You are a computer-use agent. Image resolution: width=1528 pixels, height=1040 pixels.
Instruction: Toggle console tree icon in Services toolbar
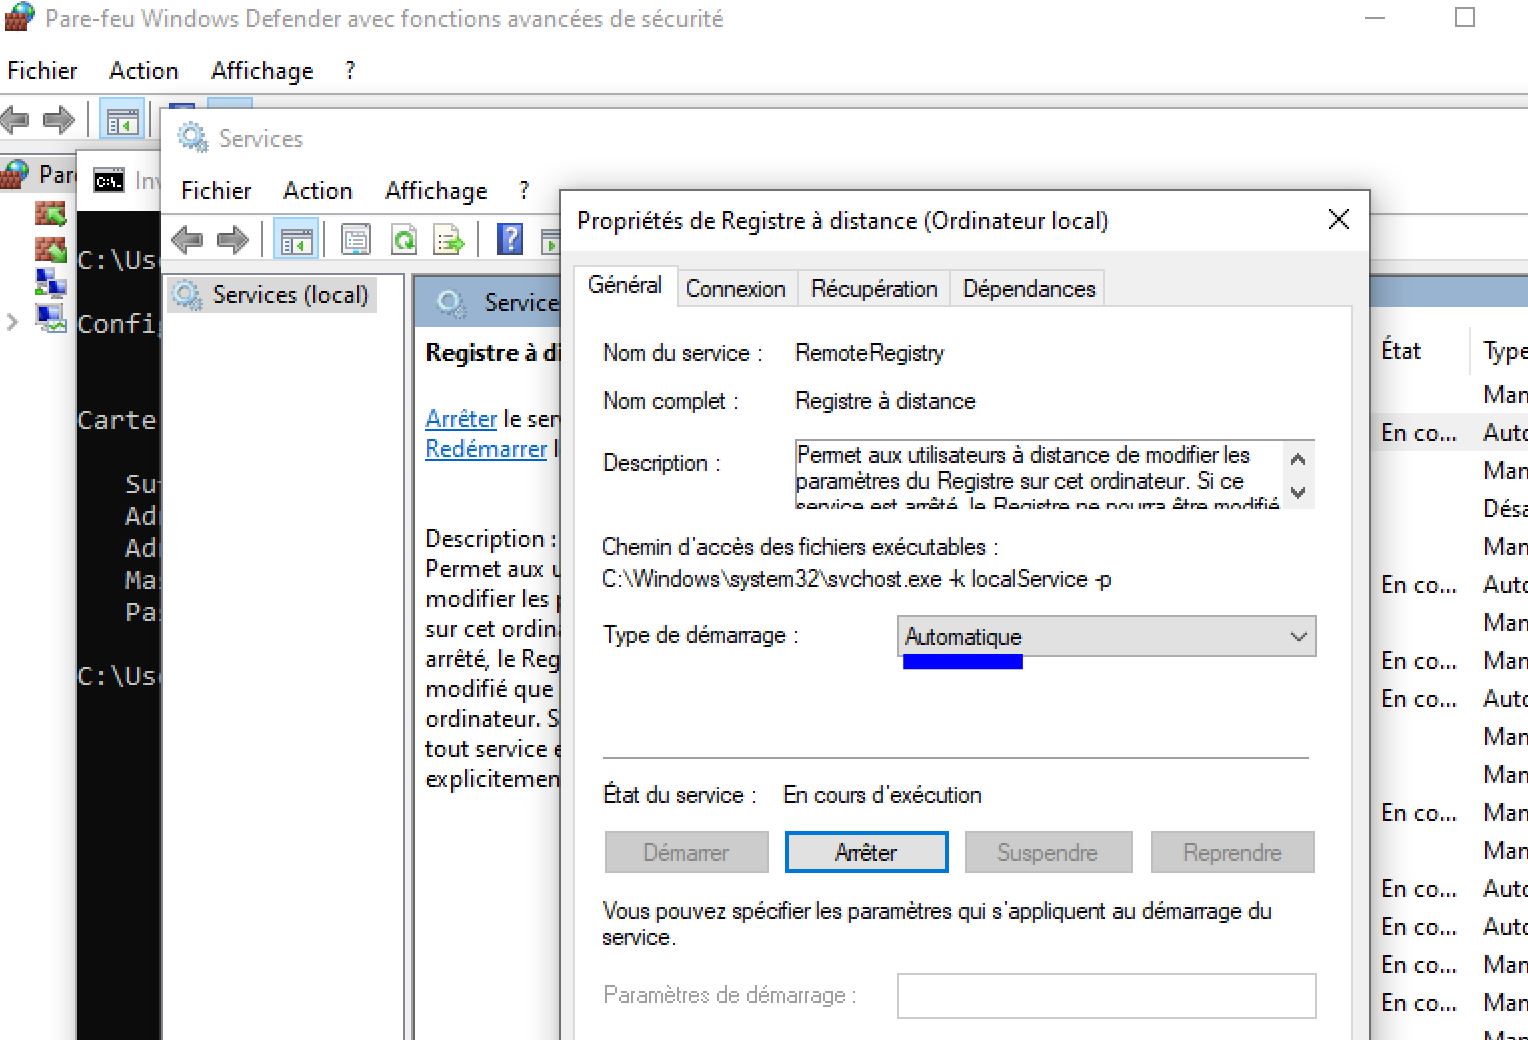pyautogui.click(x=296, y=240)
